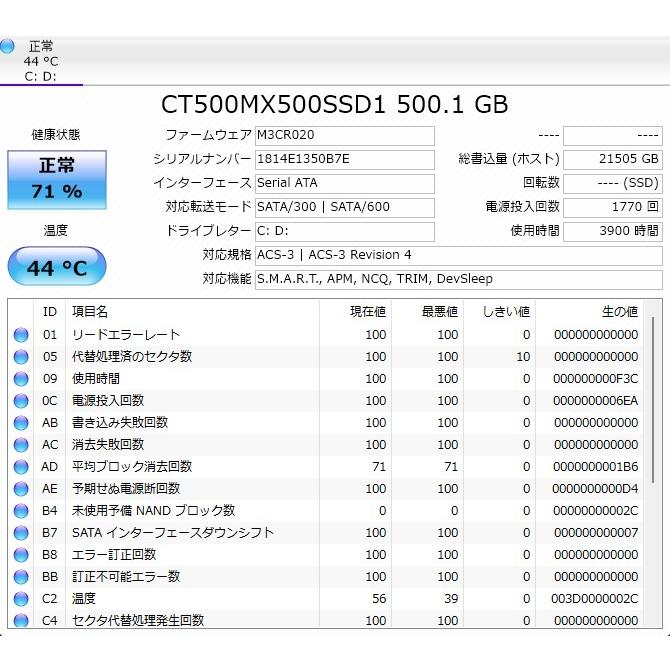Screen dimensions: 670x670
Task: Click the supported features field with TRIM
Action: 459,279
